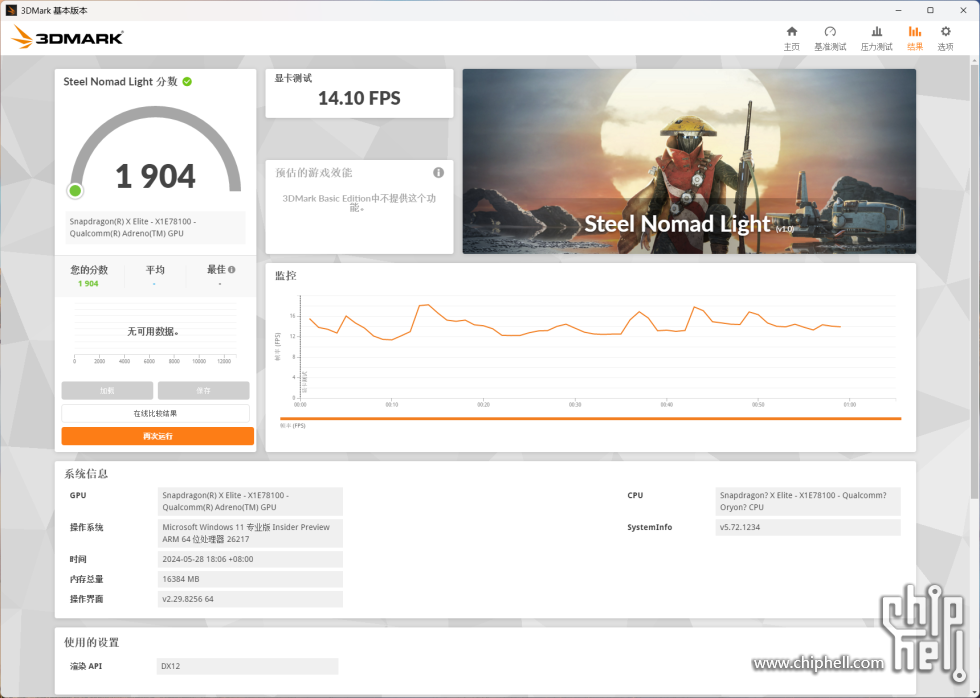Image resolution: width=980 pixels, height=698 pixels.
Task: Click the greyed-out 保存 button
Action: pos(204,391)
